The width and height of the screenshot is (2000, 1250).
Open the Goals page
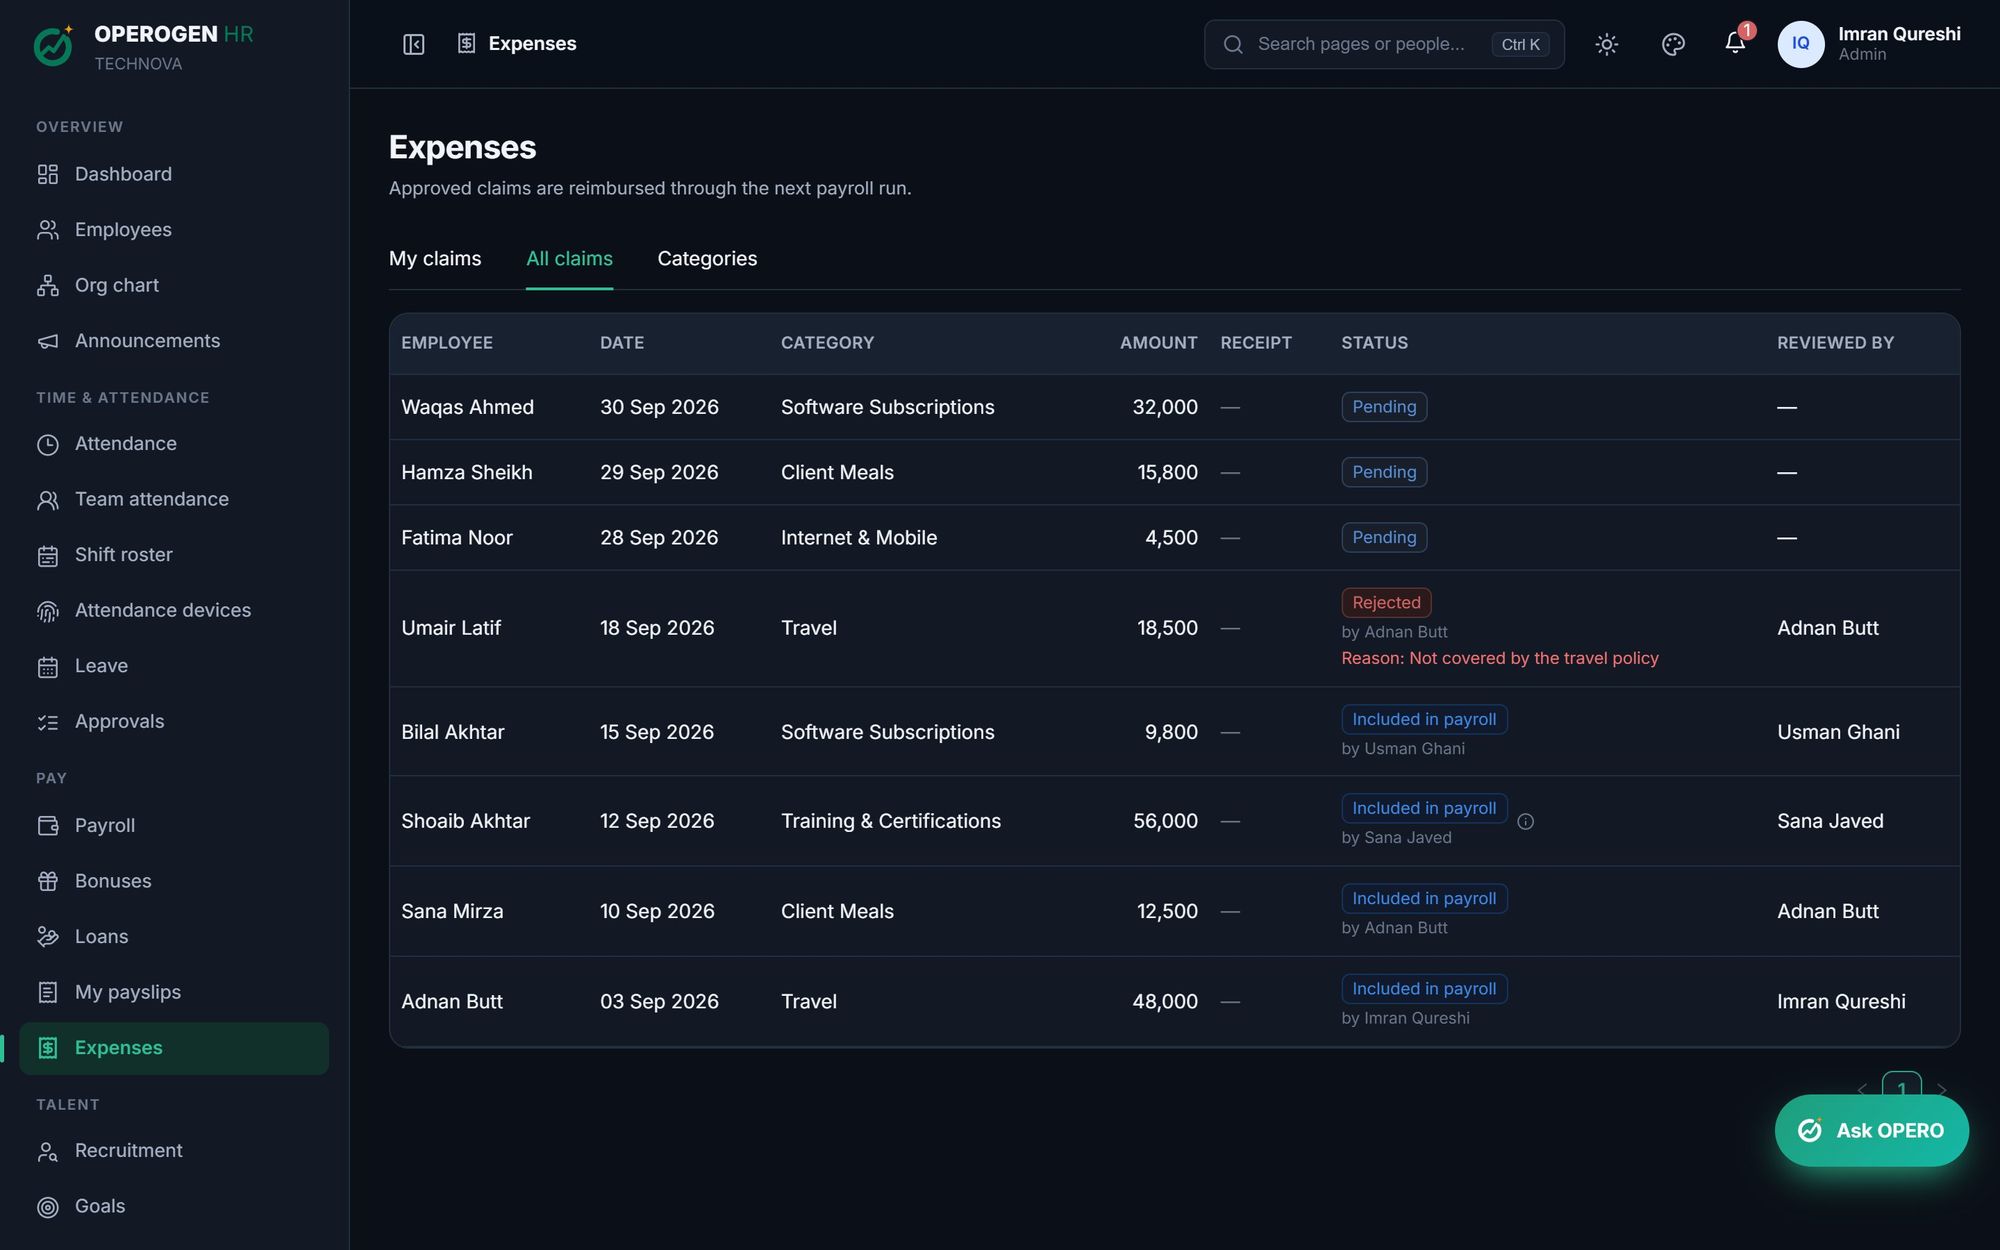(x=174, y=1206)
